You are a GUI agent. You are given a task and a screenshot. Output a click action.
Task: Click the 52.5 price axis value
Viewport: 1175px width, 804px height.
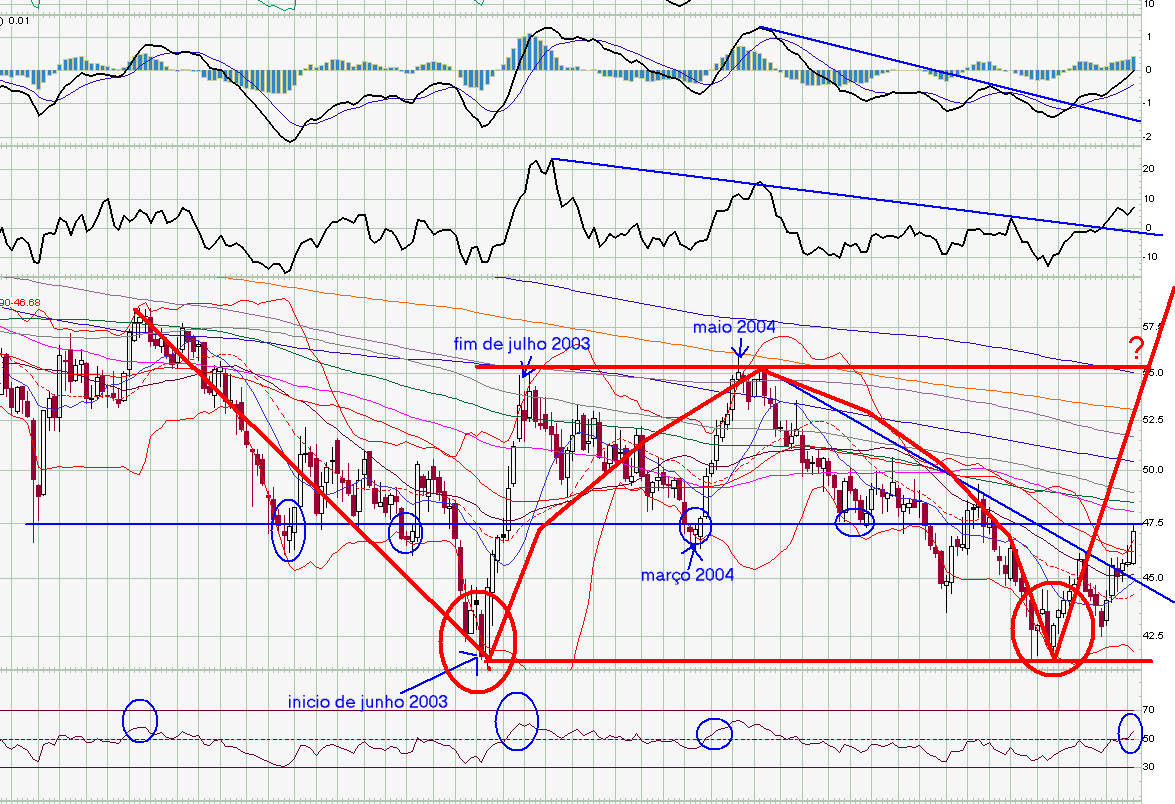point(1154,420)
